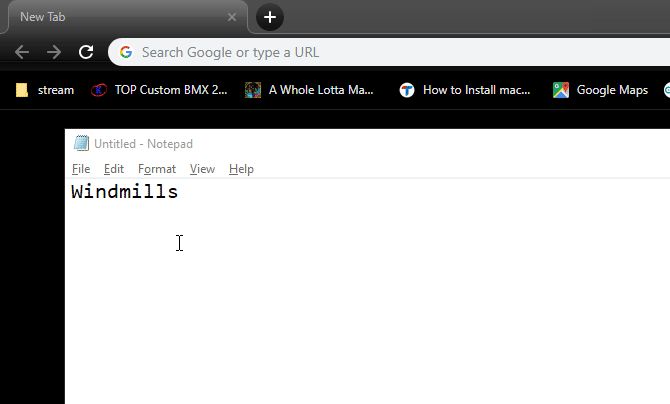Open the File menu in Notepad
This screenshot has height=404, width=670.
click(81, 169)
